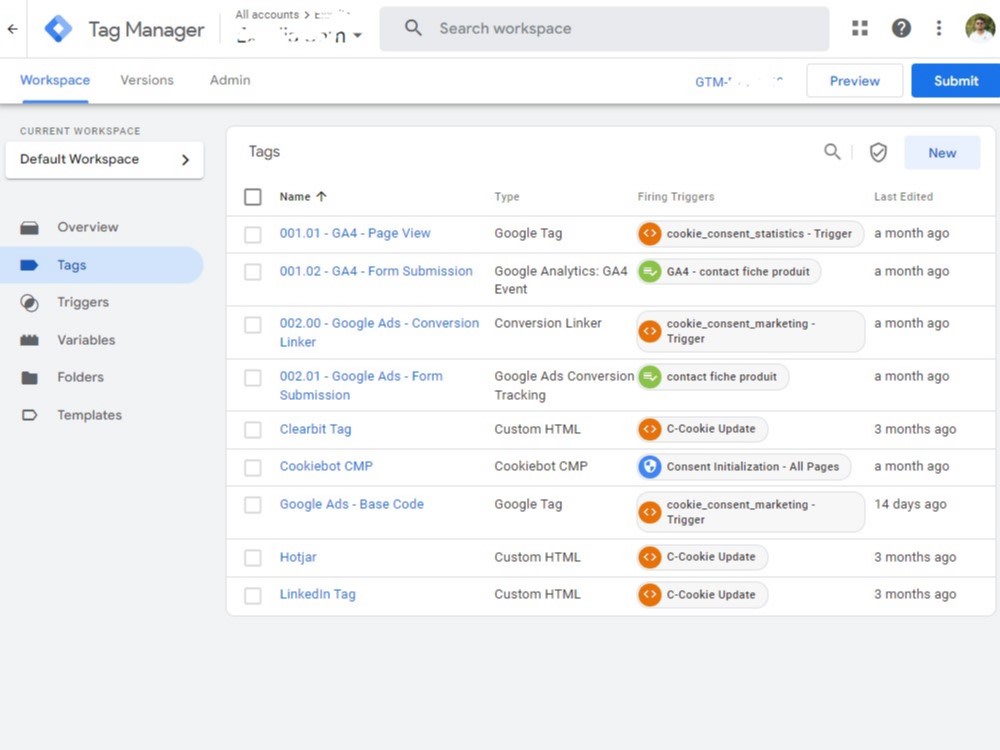Check the Cookiebot CMP row checkbox
Screen dimensions: 1000x750
point(253,467)
